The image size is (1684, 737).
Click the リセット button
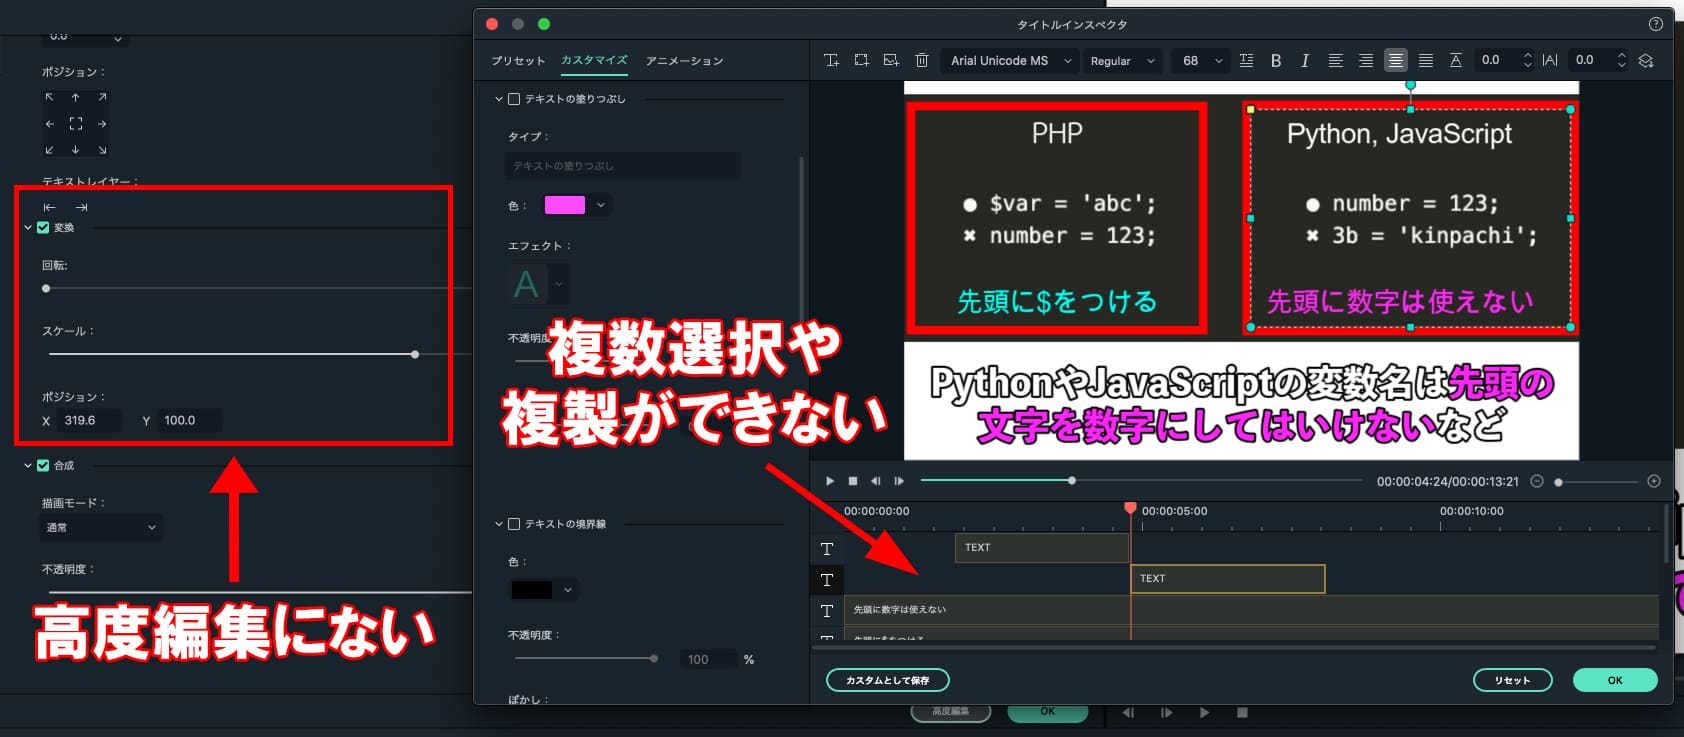point(1512,680)
